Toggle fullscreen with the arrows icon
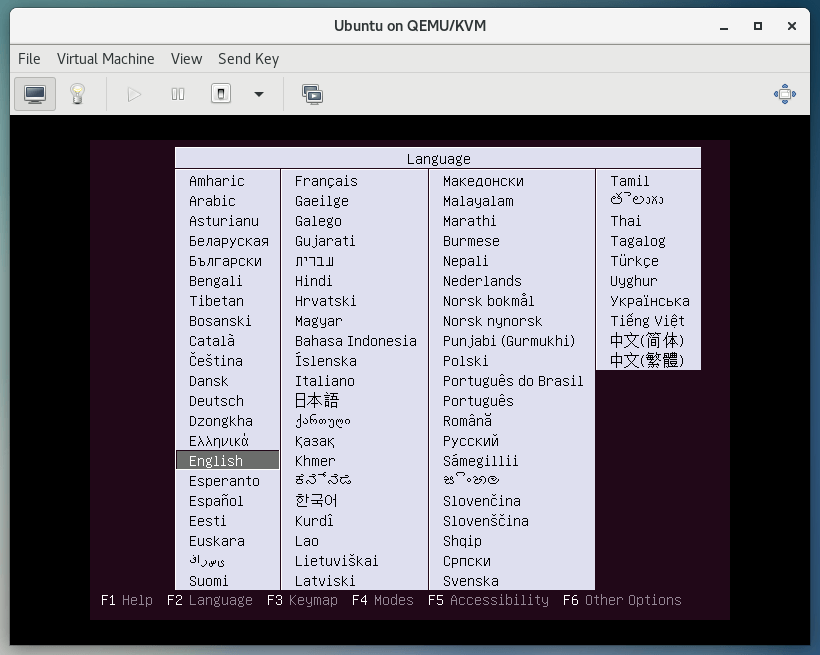Image resolution: width=820 pixels, height=655 pixels. [785, 93]
